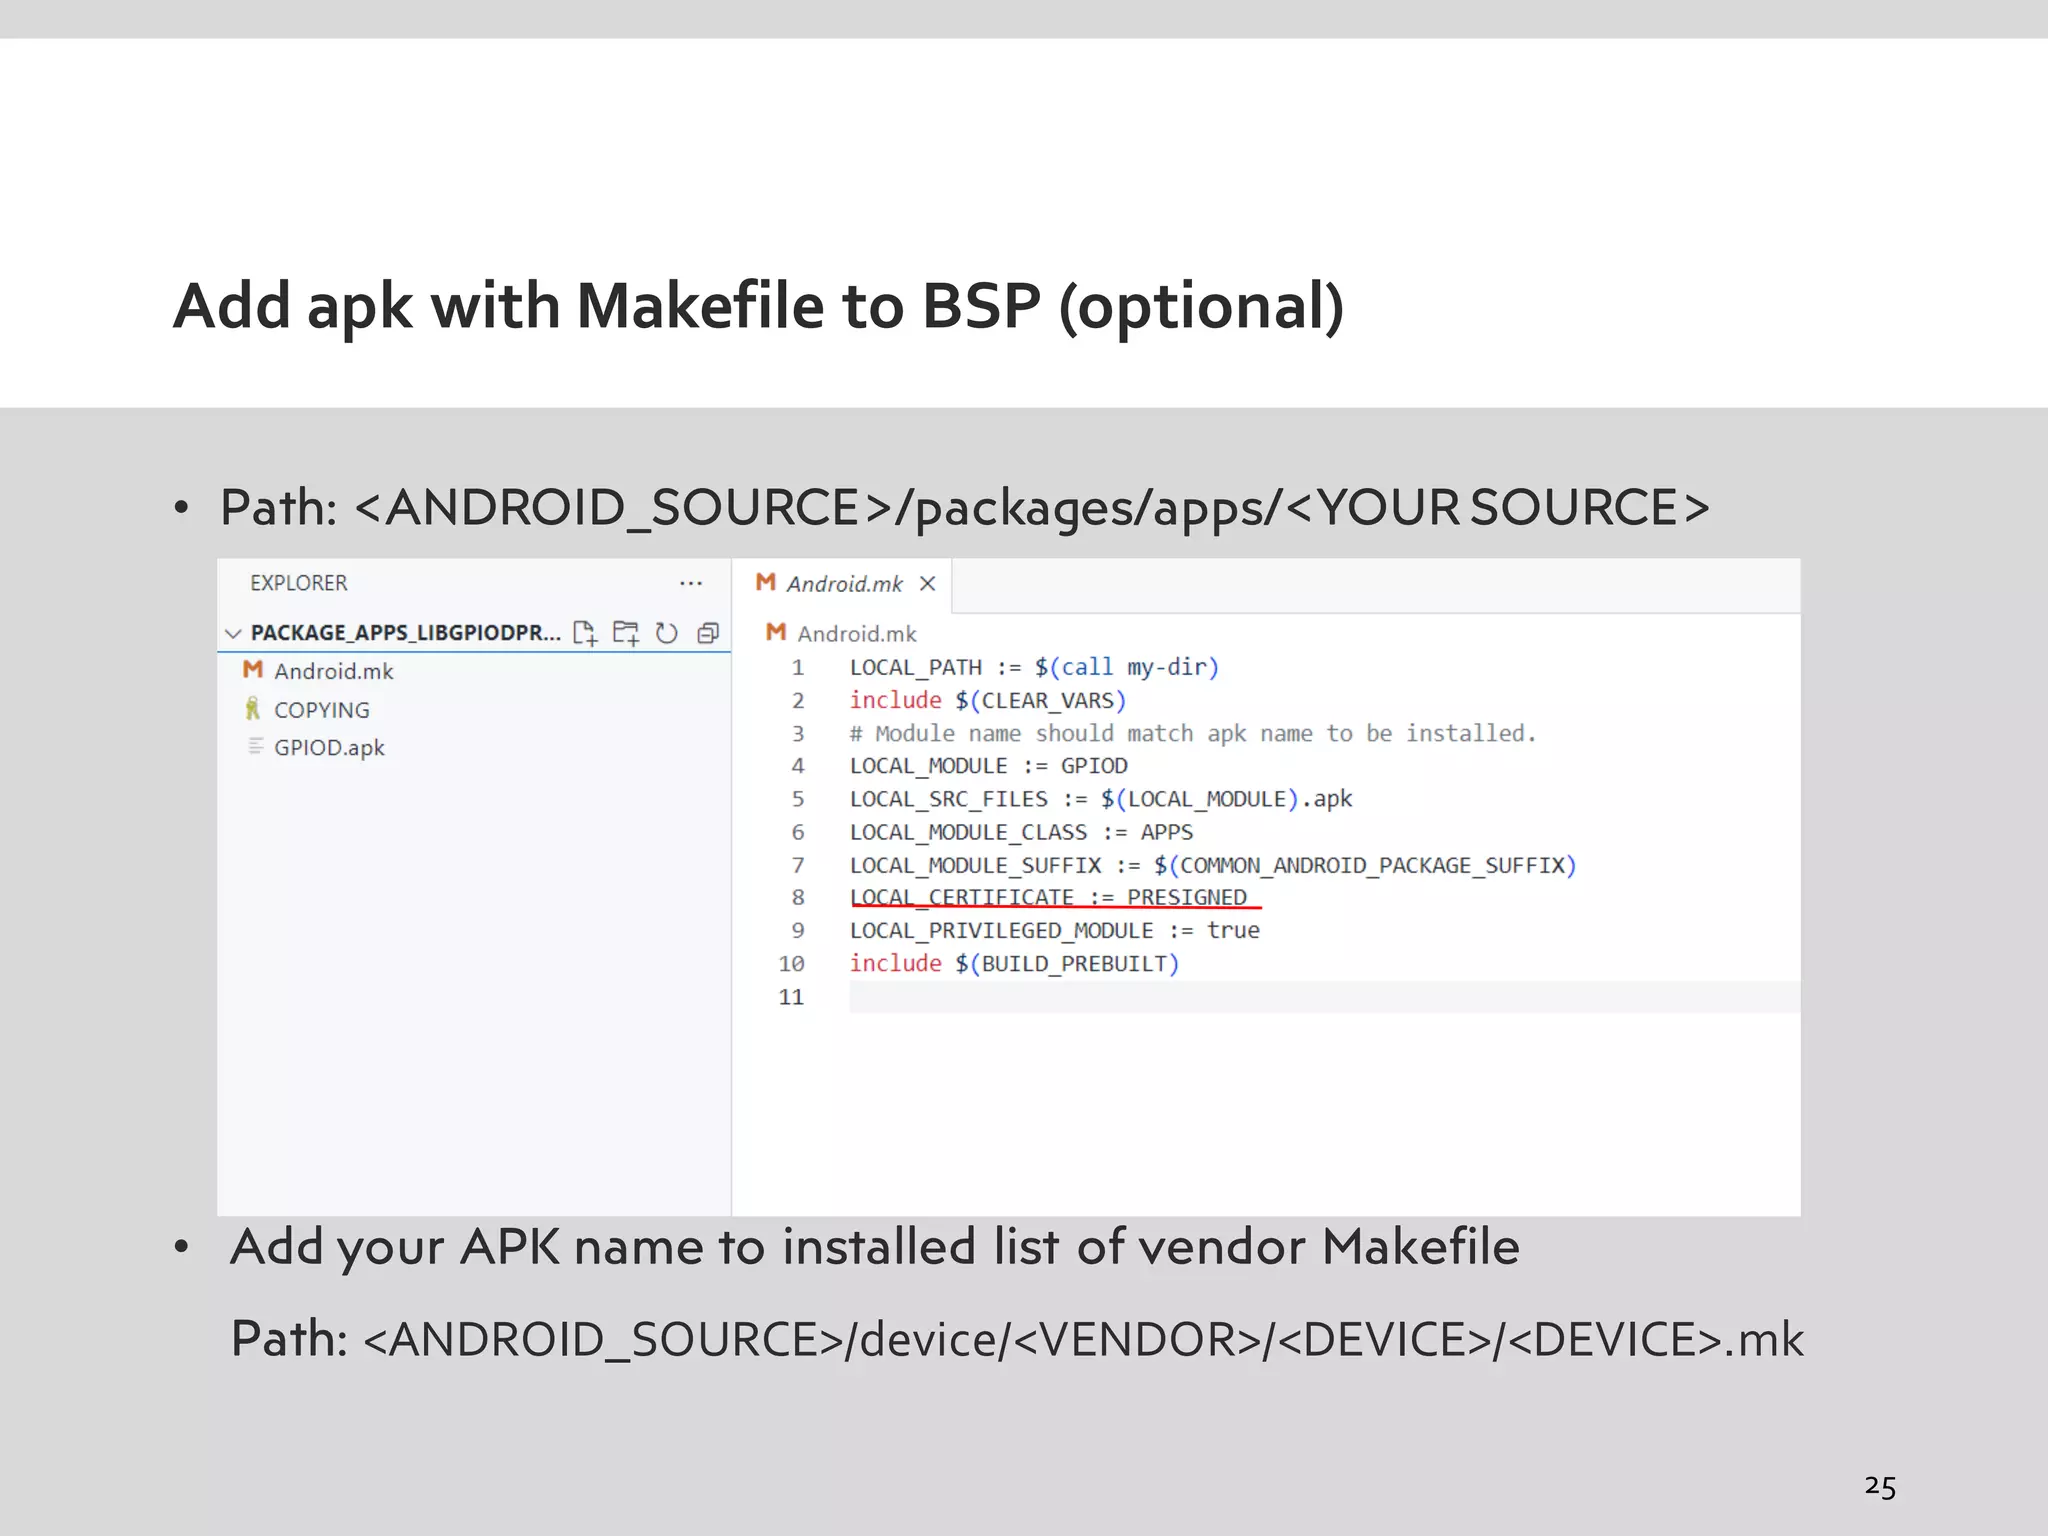Click the Refresh Explorer icon
The width and height of the screenshot is (2048, 1536).
[667, 633]
